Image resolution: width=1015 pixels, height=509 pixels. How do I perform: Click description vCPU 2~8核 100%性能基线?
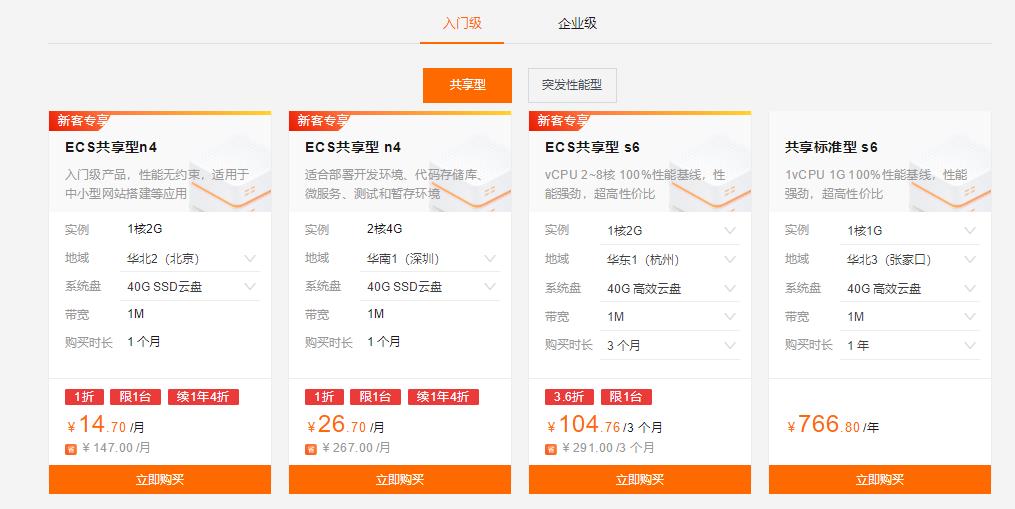pyautogui.click(x=635, y=184)
